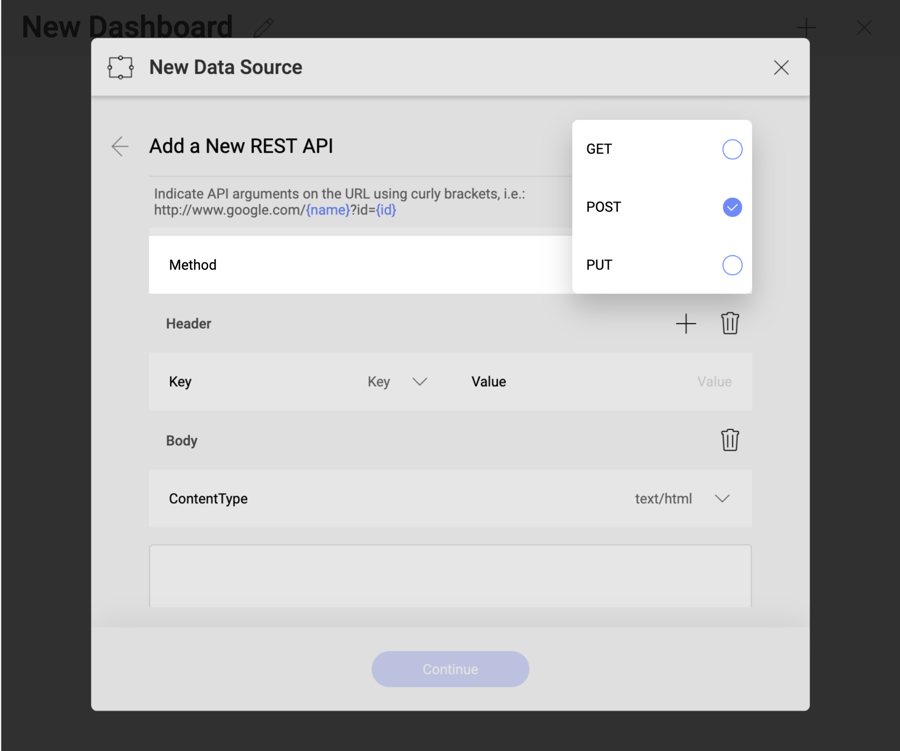This screenshot has height=751, width=900.
Task: Click the plus icon in dashboard top bar
Action: [x=806, y=27]
